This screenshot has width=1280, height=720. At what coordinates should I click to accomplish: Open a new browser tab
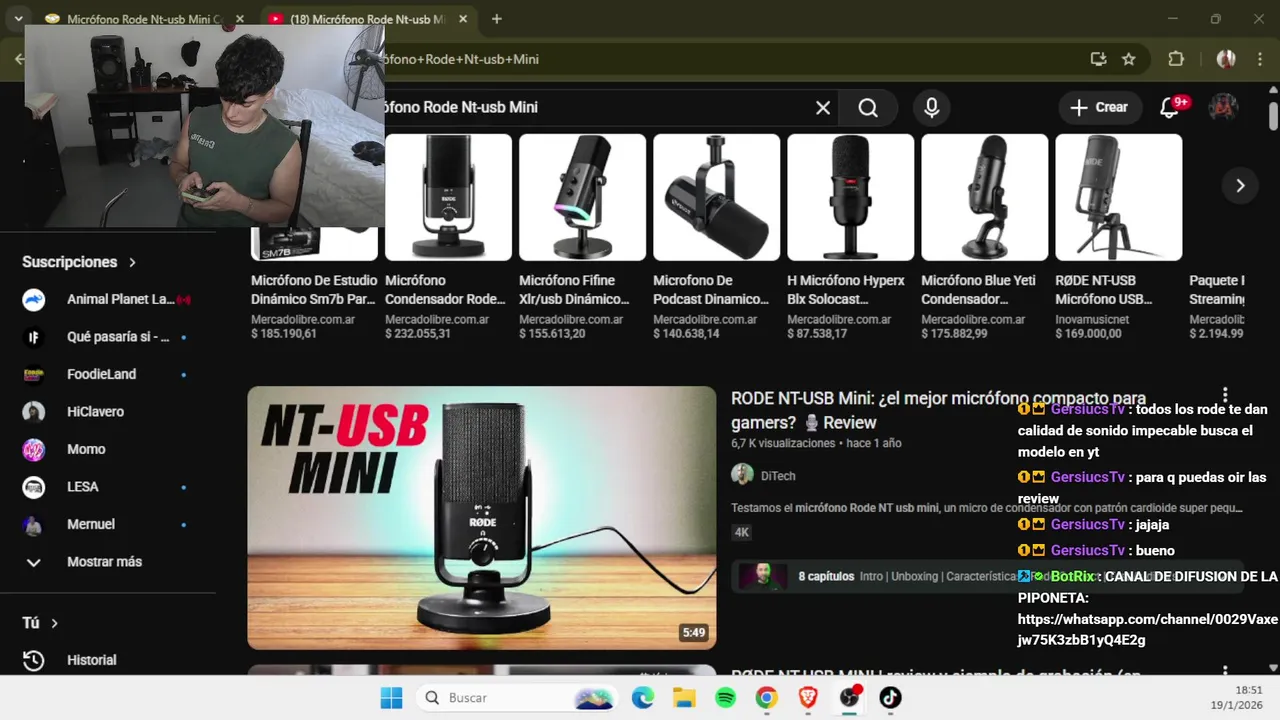pyautogui.click(x=497, y=19)
